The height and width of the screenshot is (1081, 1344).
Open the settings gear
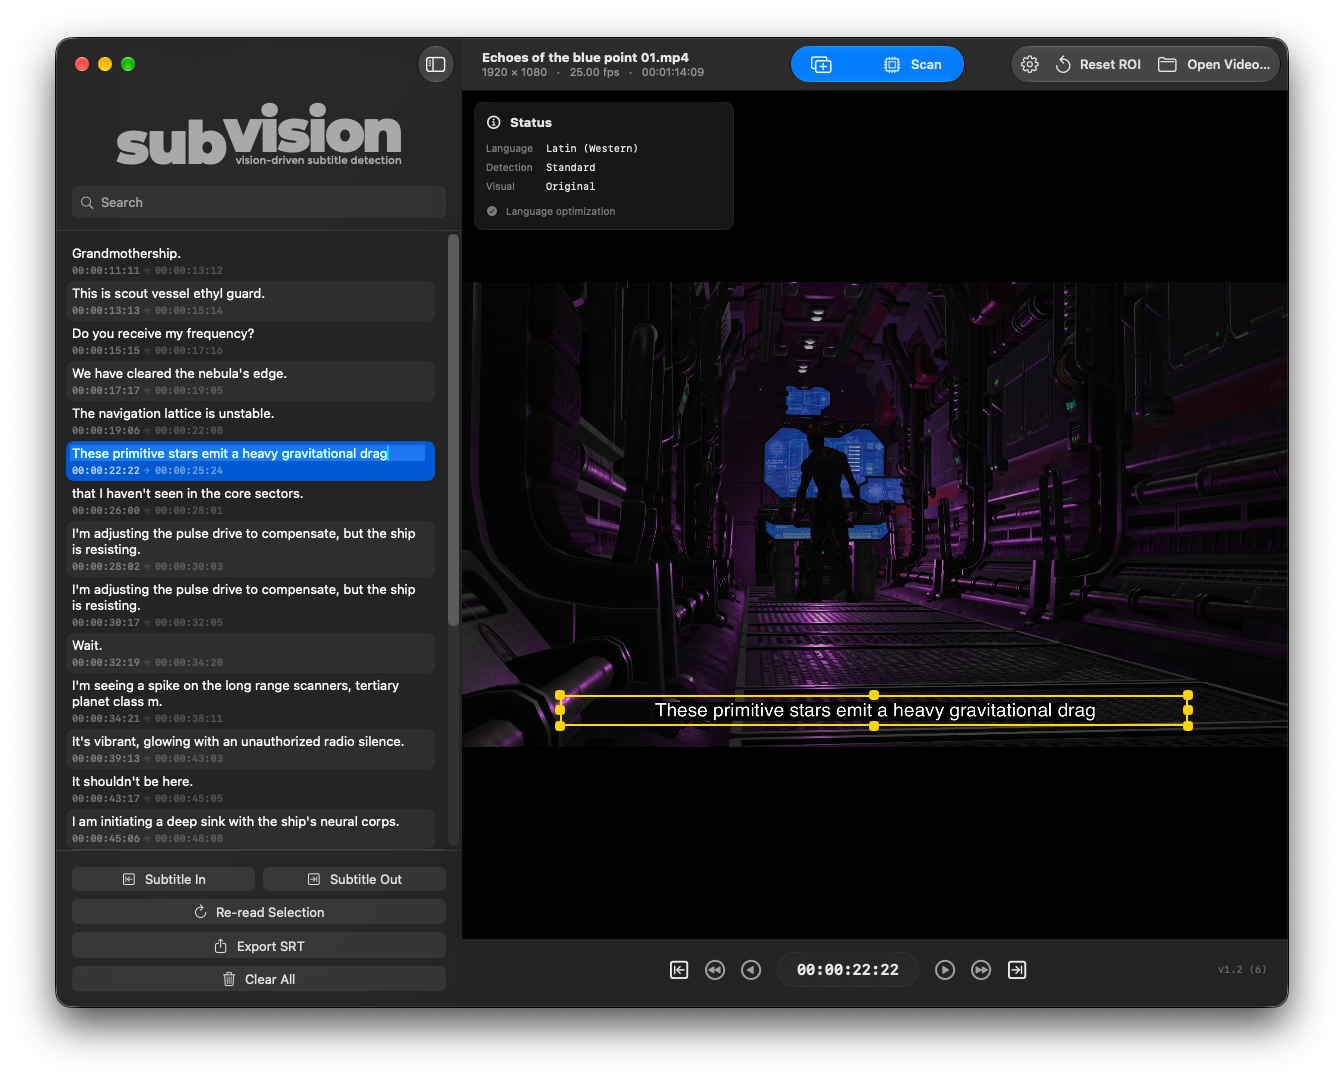(1030, 64)
